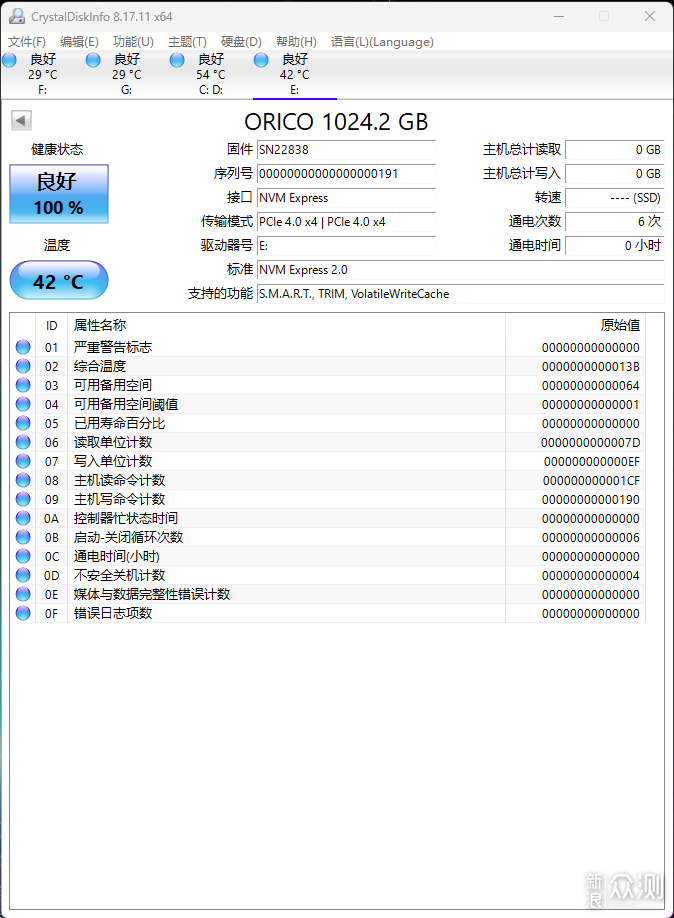Click the 主机总计写入 value field
The width and height of the screenshot is (674, 918).
[615, 174]
